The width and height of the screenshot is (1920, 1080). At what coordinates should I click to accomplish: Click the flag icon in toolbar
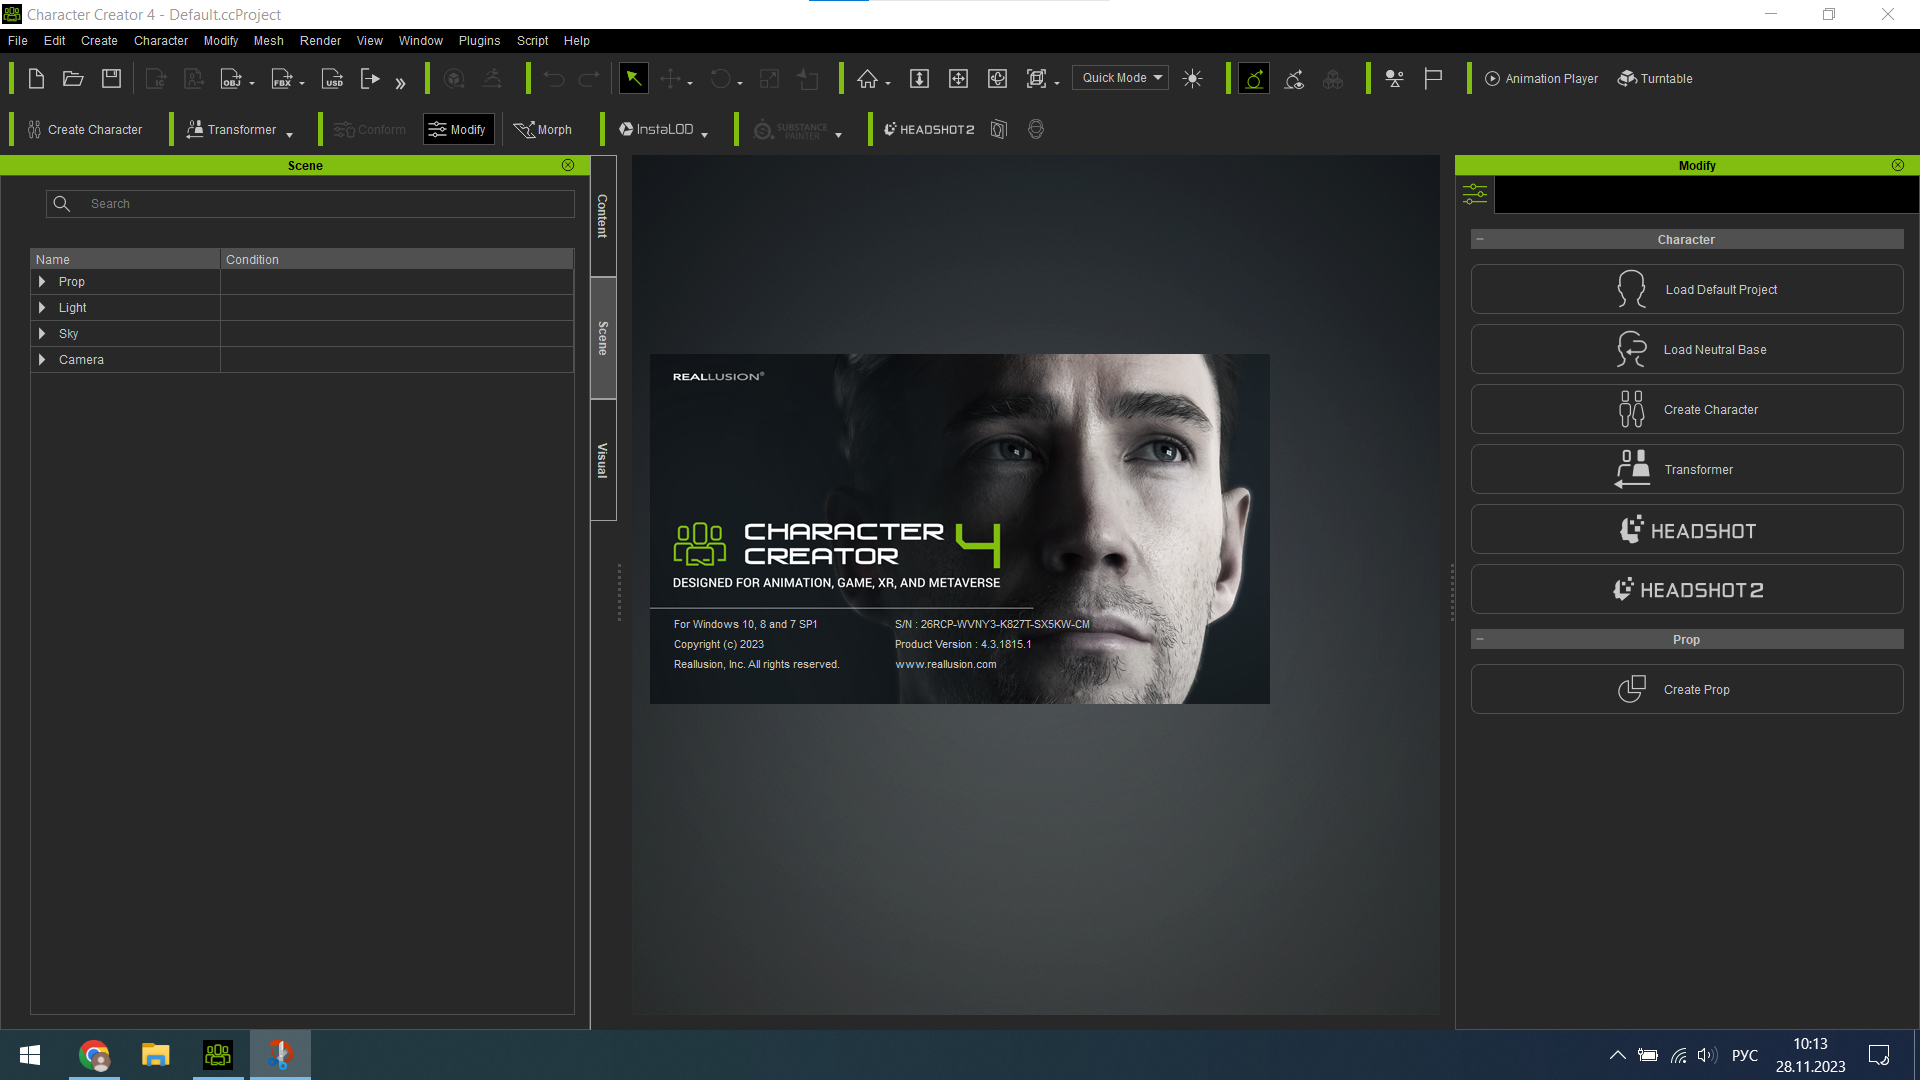(1433, 79)
